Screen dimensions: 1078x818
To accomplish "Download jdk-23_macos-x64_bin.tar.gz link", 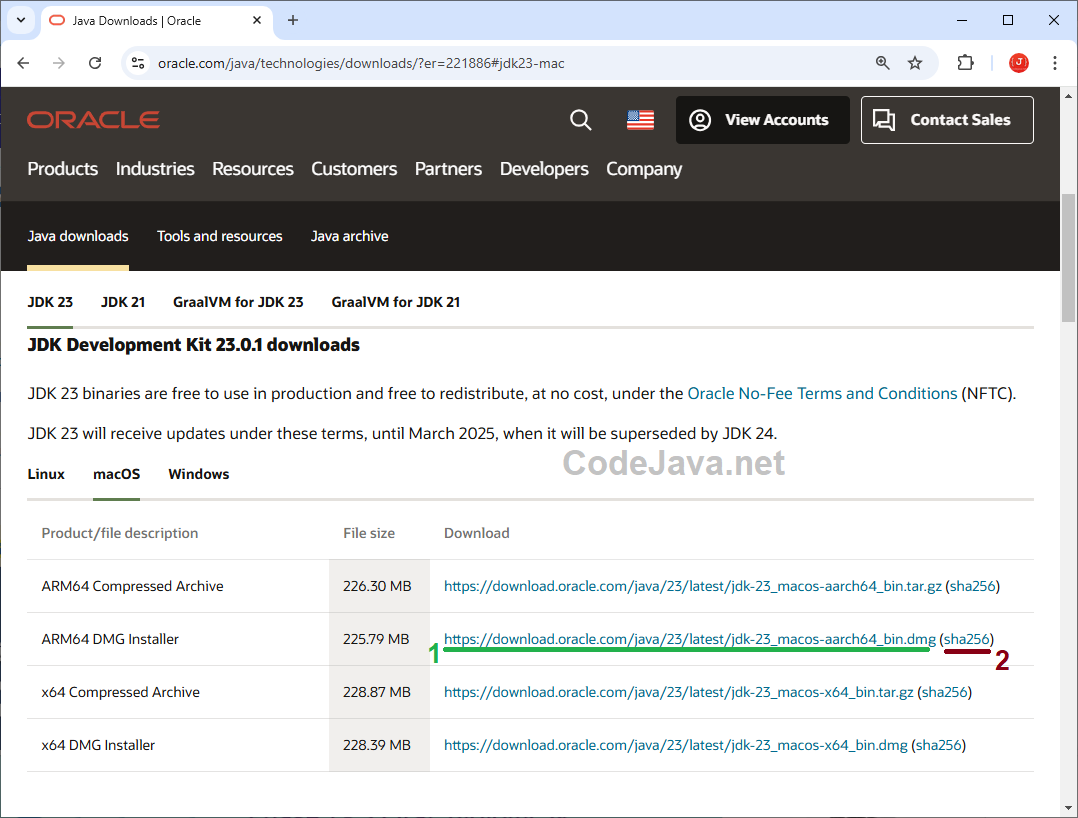I will pos(679,692).
